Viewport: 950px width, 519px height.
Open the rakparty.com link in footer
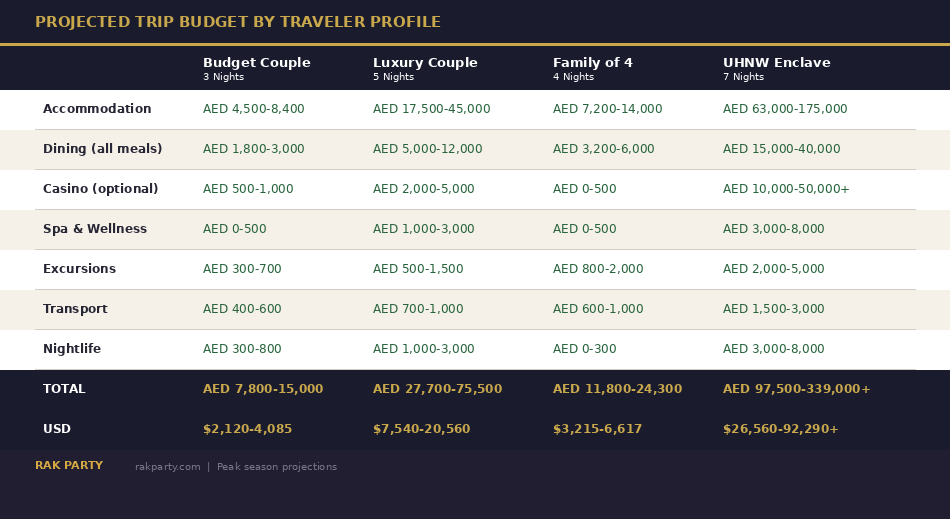[x=167, y=467]
